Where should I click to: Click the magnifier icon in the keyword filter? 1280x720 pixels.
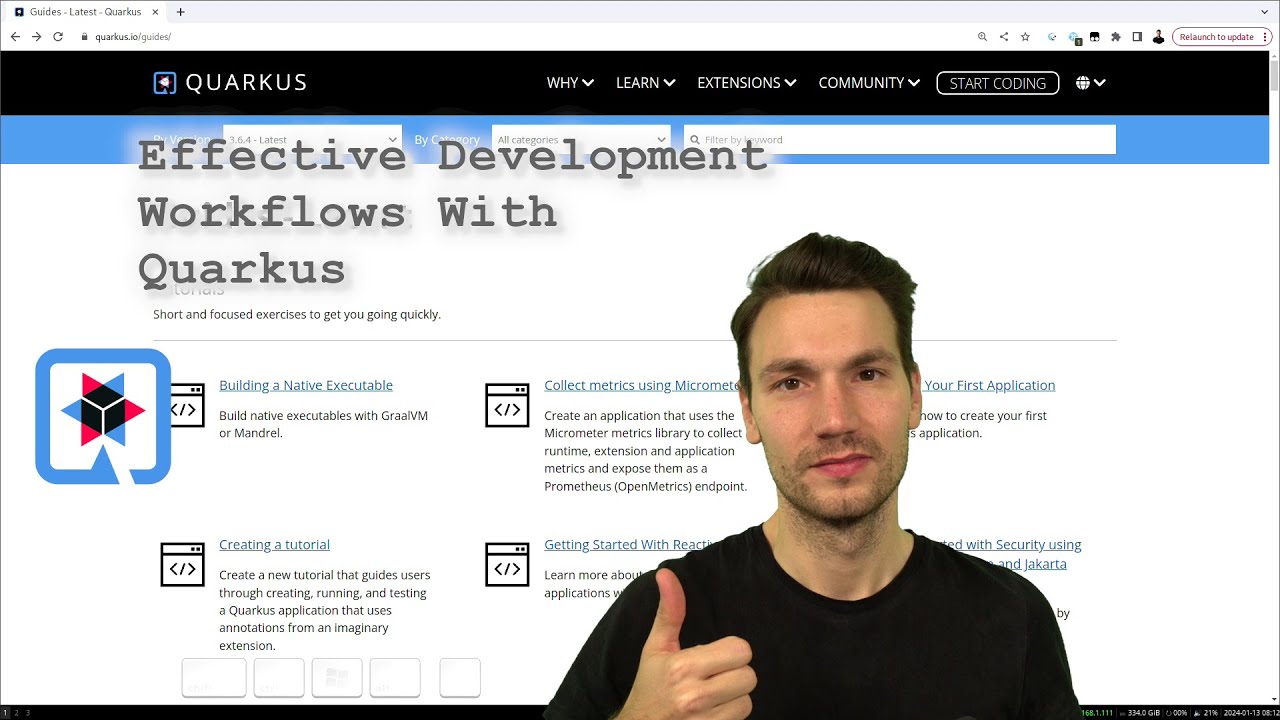coord(695,140)
